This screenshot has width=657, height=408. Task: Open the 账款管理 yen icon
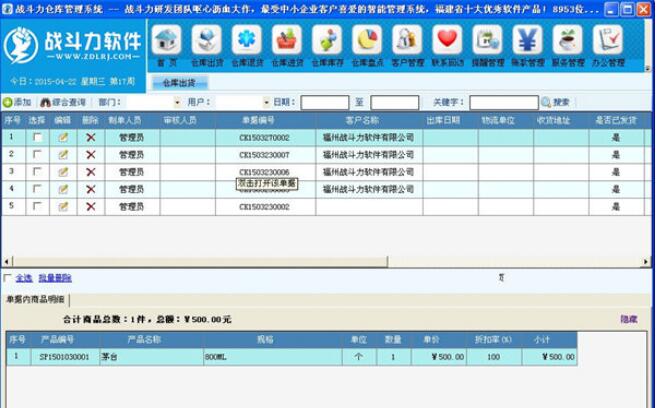point(528,40)
